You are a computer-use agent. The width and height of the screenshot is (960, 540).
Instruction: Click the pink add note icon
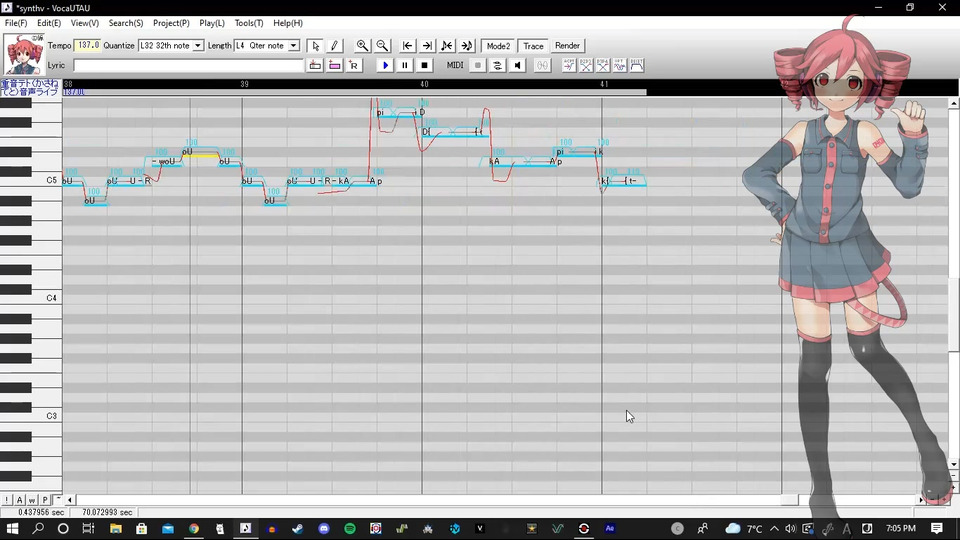pos(334,66)
